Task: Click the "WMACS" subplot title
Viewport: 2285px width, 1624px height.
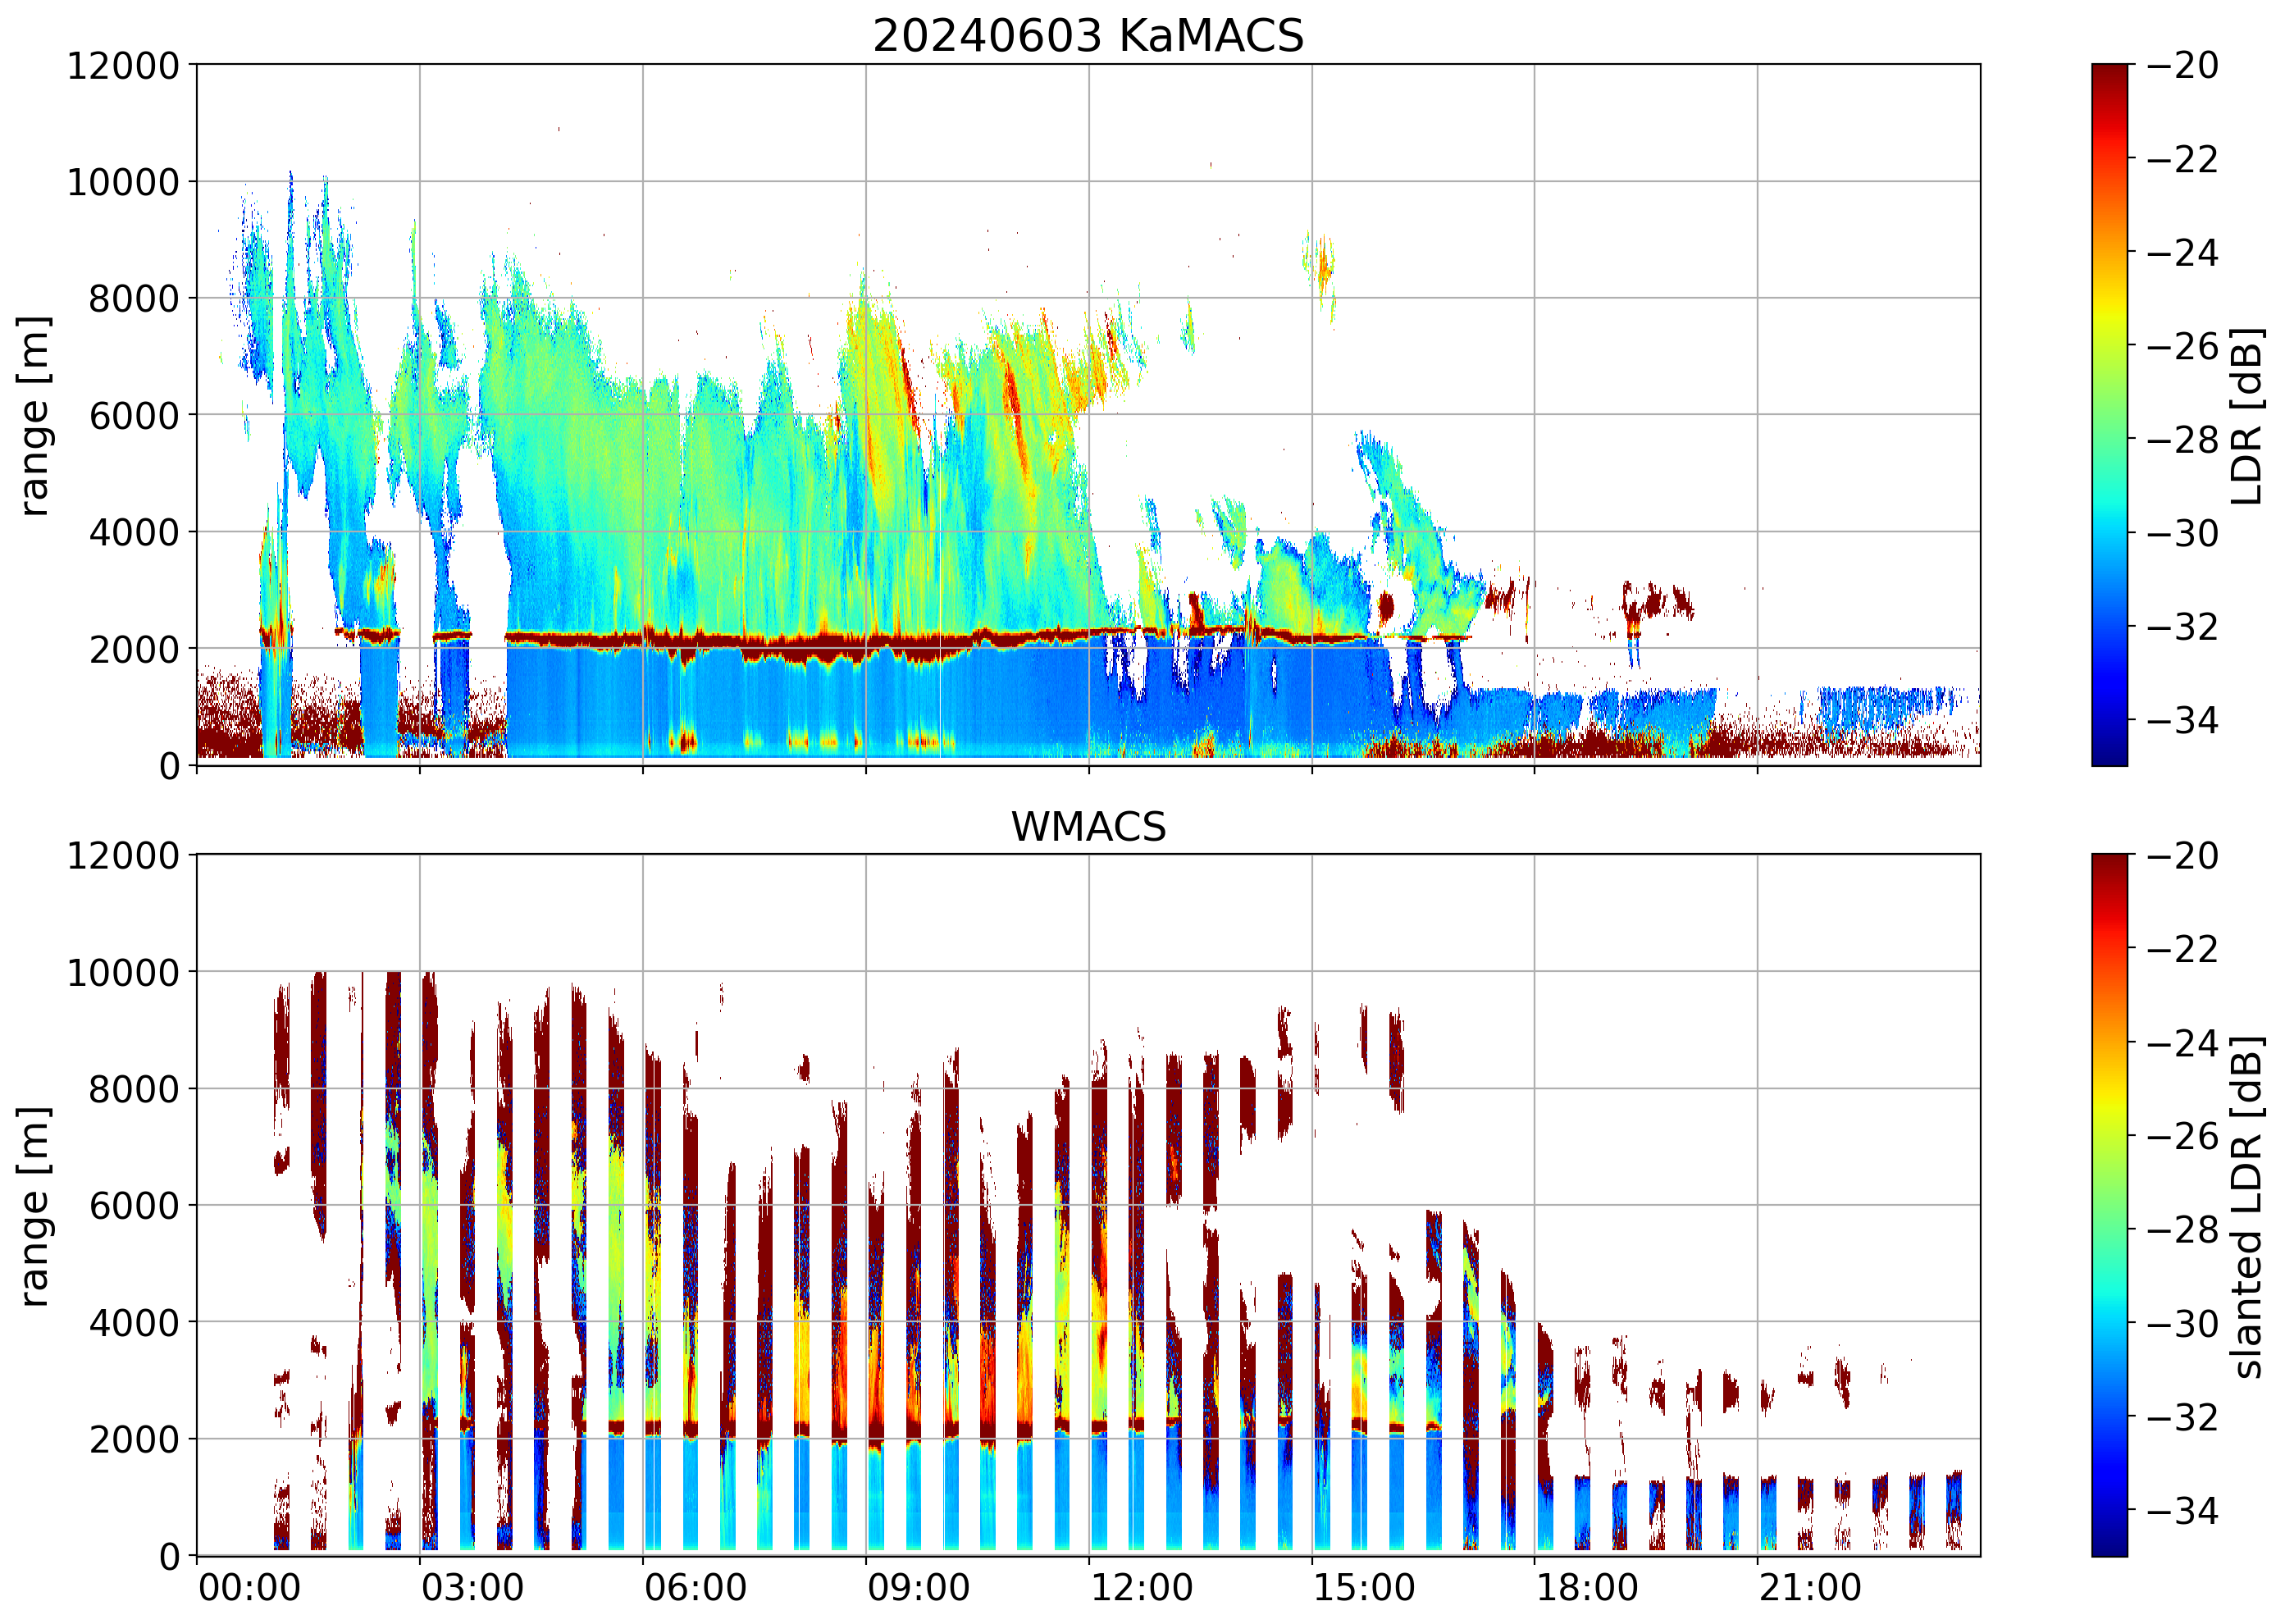Action: (x=1088, y=827)
